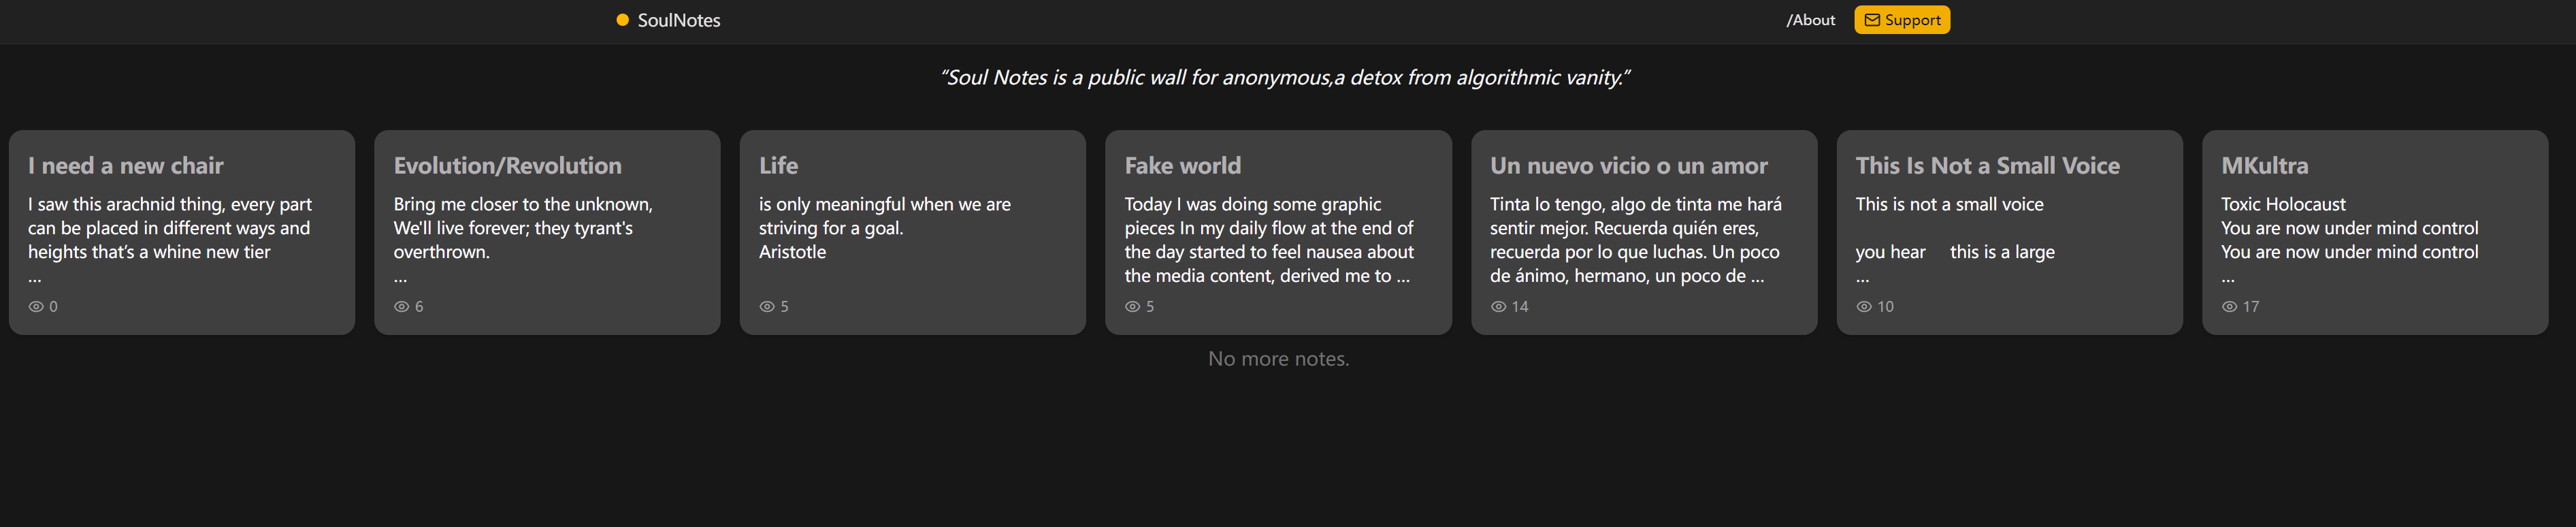Expand the truncated Fake world note text
Image resolution: width=2576 pixels, height=527 pixels.
(1402, 277)
